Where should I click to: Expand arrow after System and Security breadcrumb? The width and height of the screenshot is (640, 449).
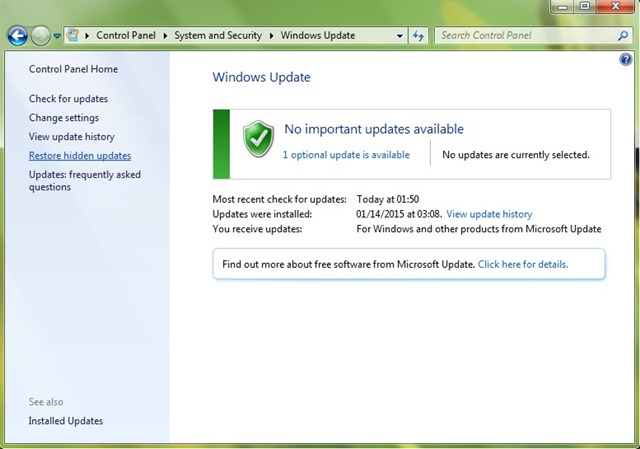[271, 36]
